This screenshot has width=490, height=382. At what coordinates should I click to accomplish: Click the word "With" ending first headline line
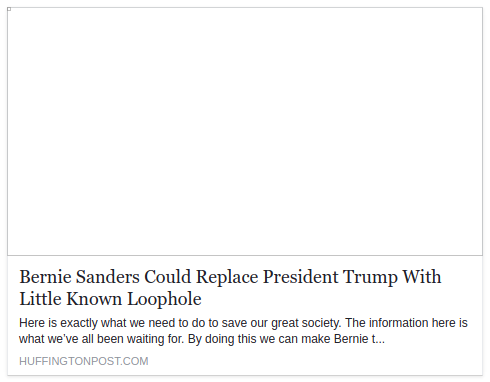422,277
